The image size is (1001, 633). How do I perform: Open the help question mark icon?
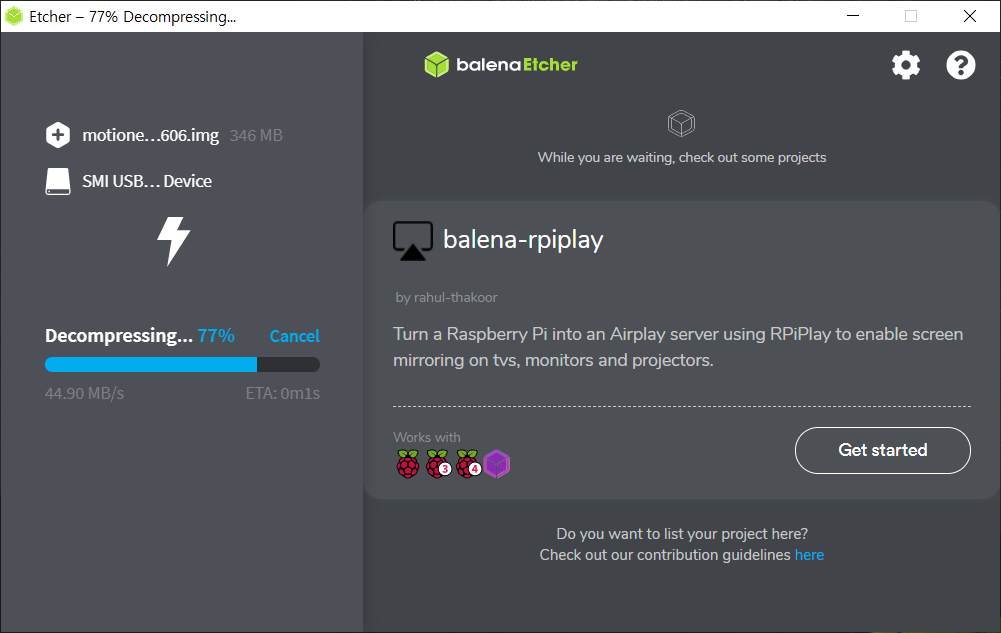pyautogui.click(x=960, y=65)
